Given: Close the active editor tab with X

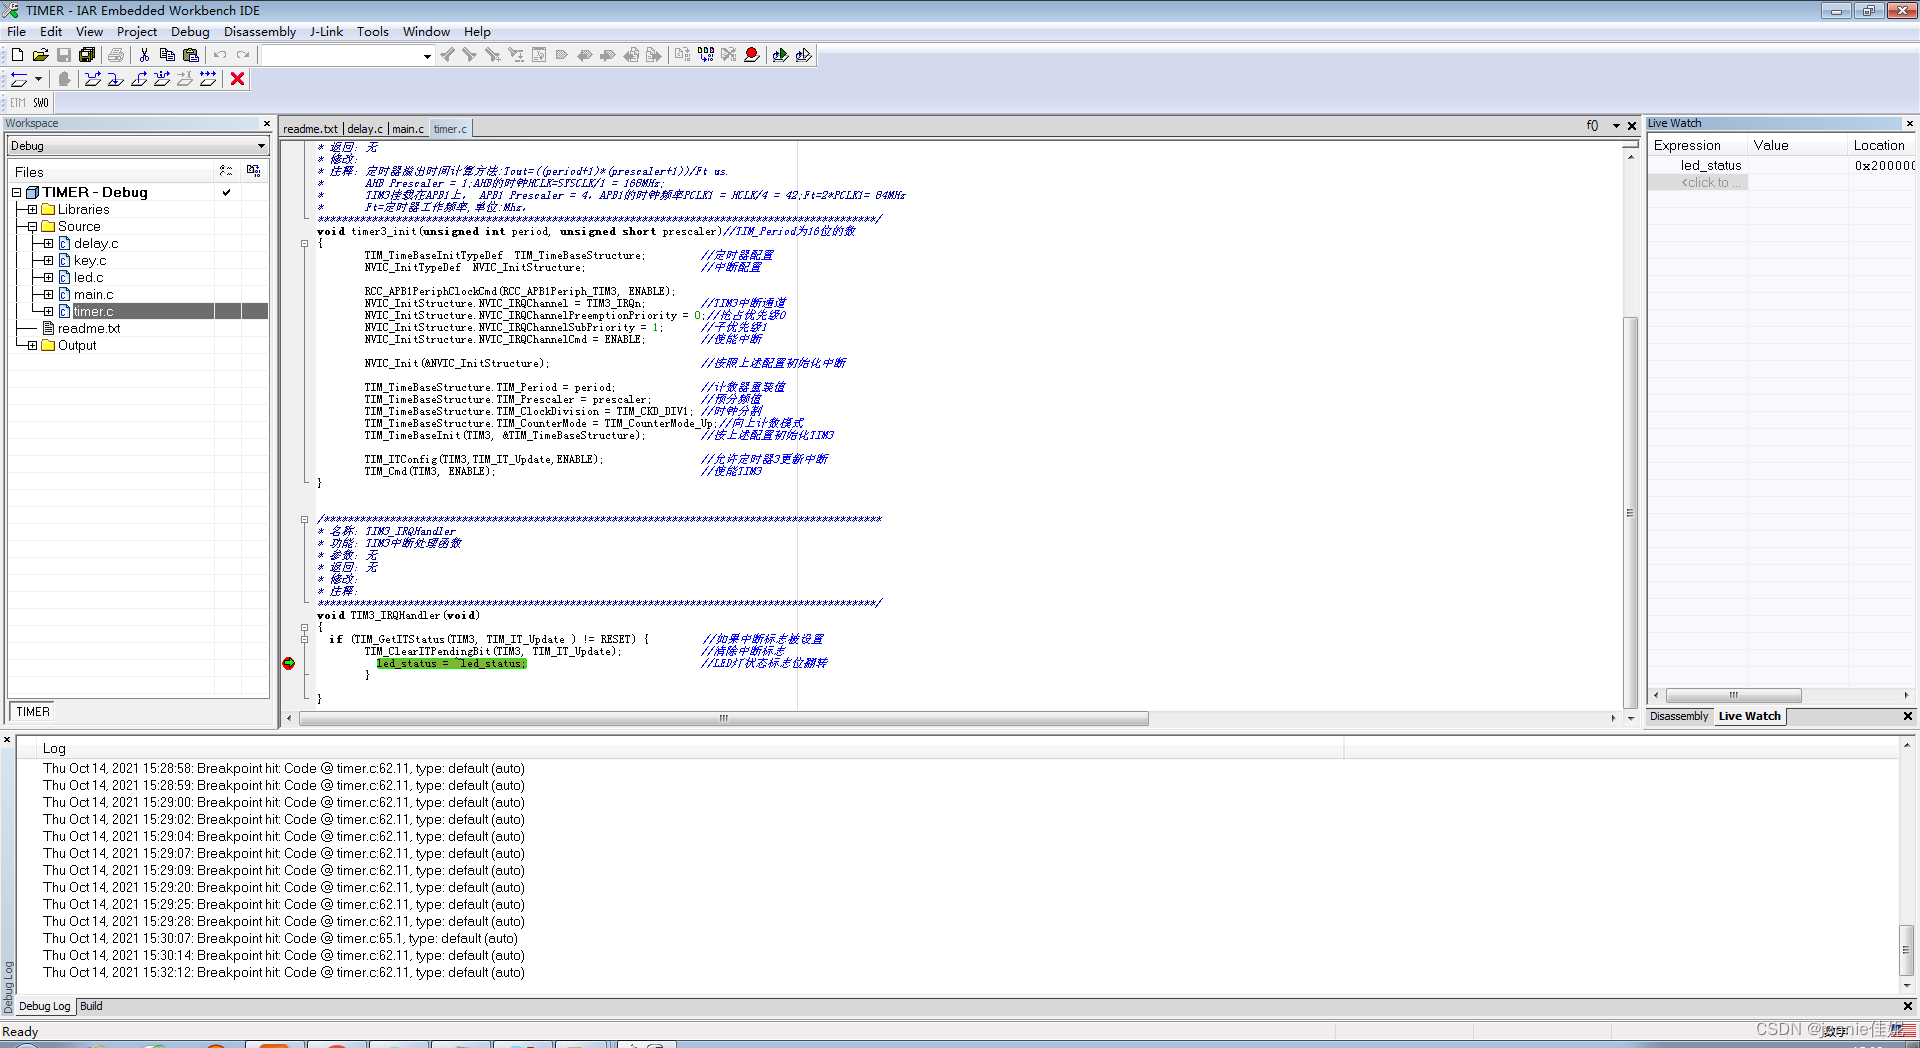Looking at the screenshot, I should 1632,126.
